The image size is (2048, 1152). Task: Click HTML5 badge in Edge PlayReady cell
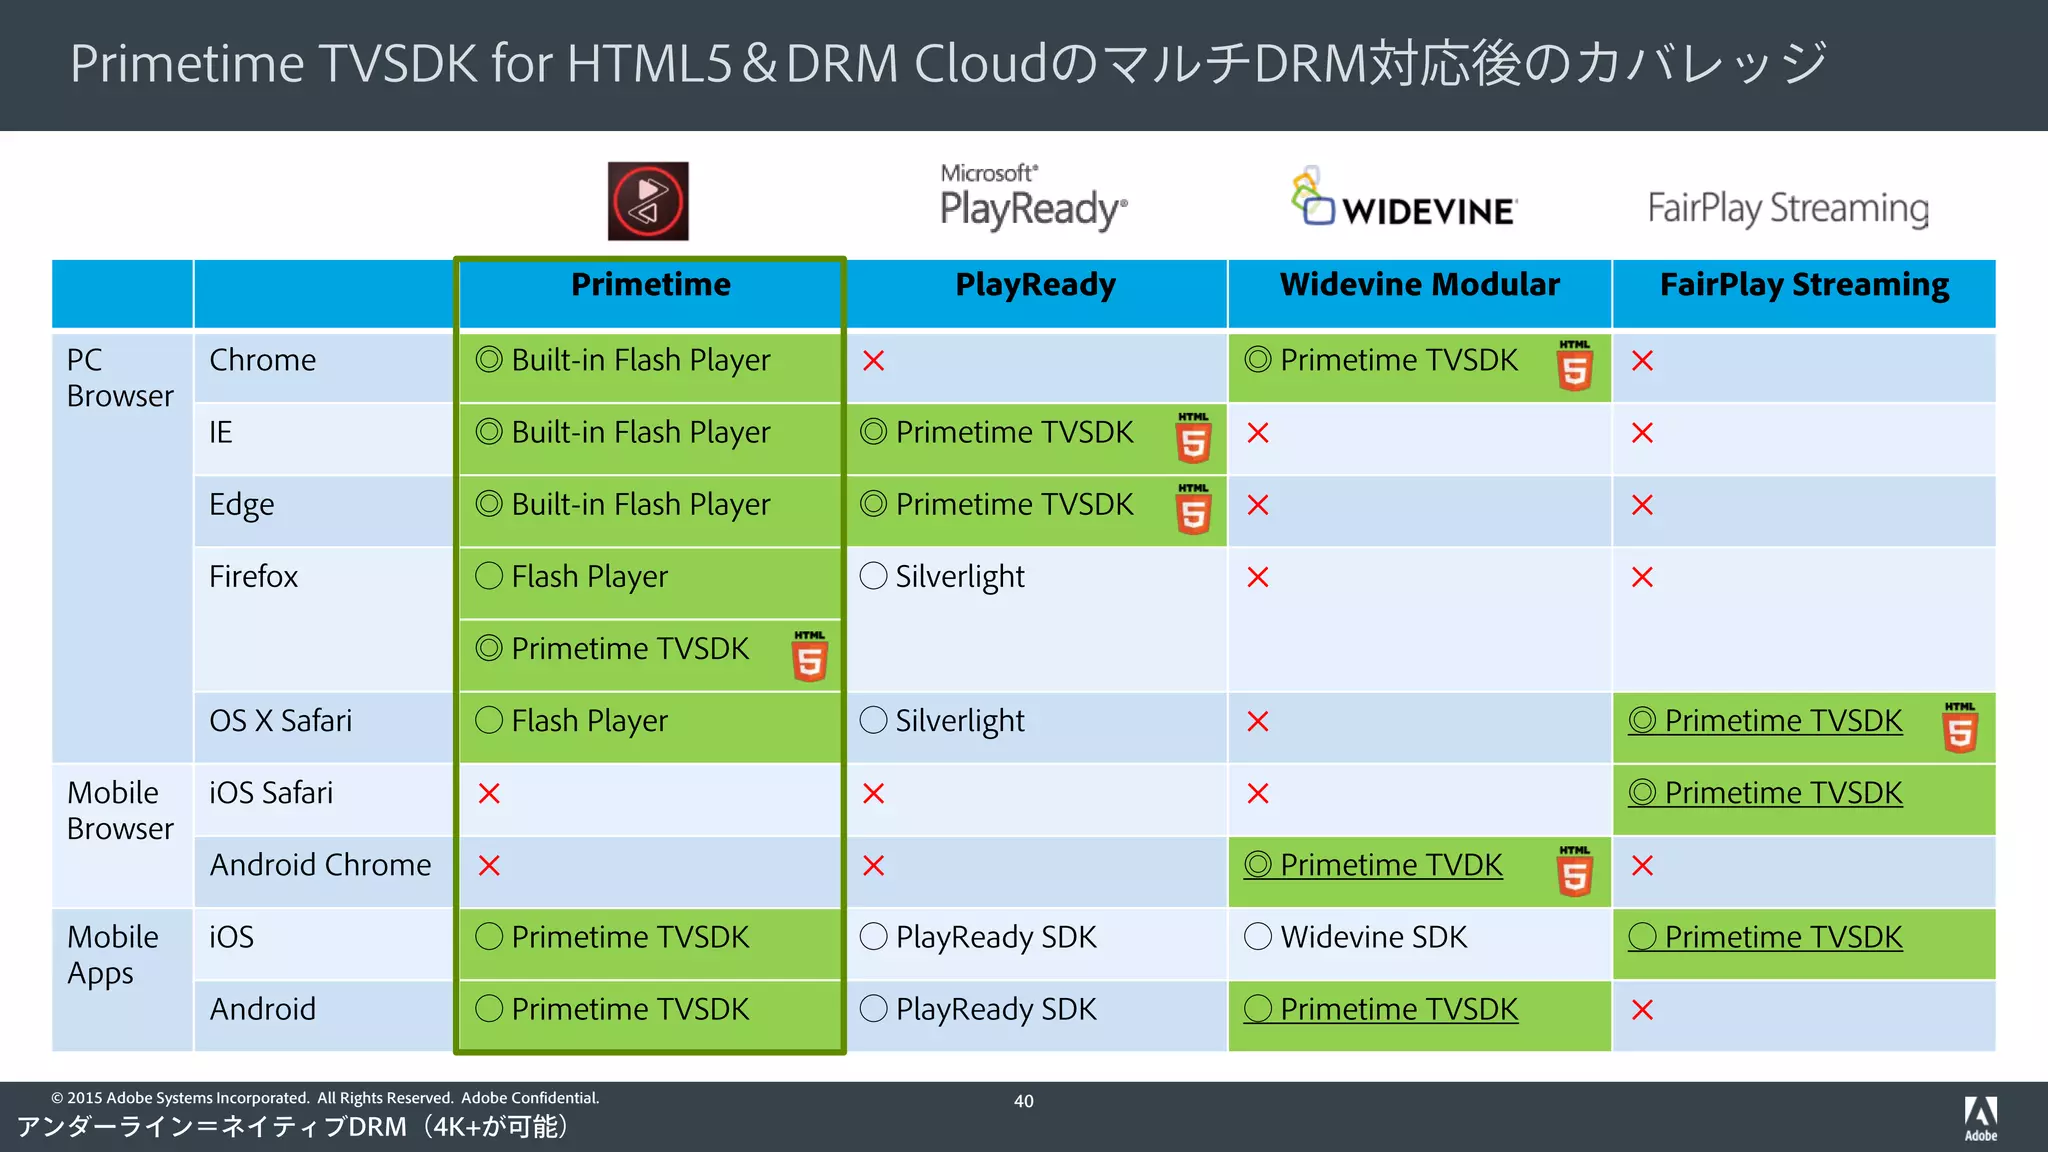pyautogui.click(x=1194, y=510)
